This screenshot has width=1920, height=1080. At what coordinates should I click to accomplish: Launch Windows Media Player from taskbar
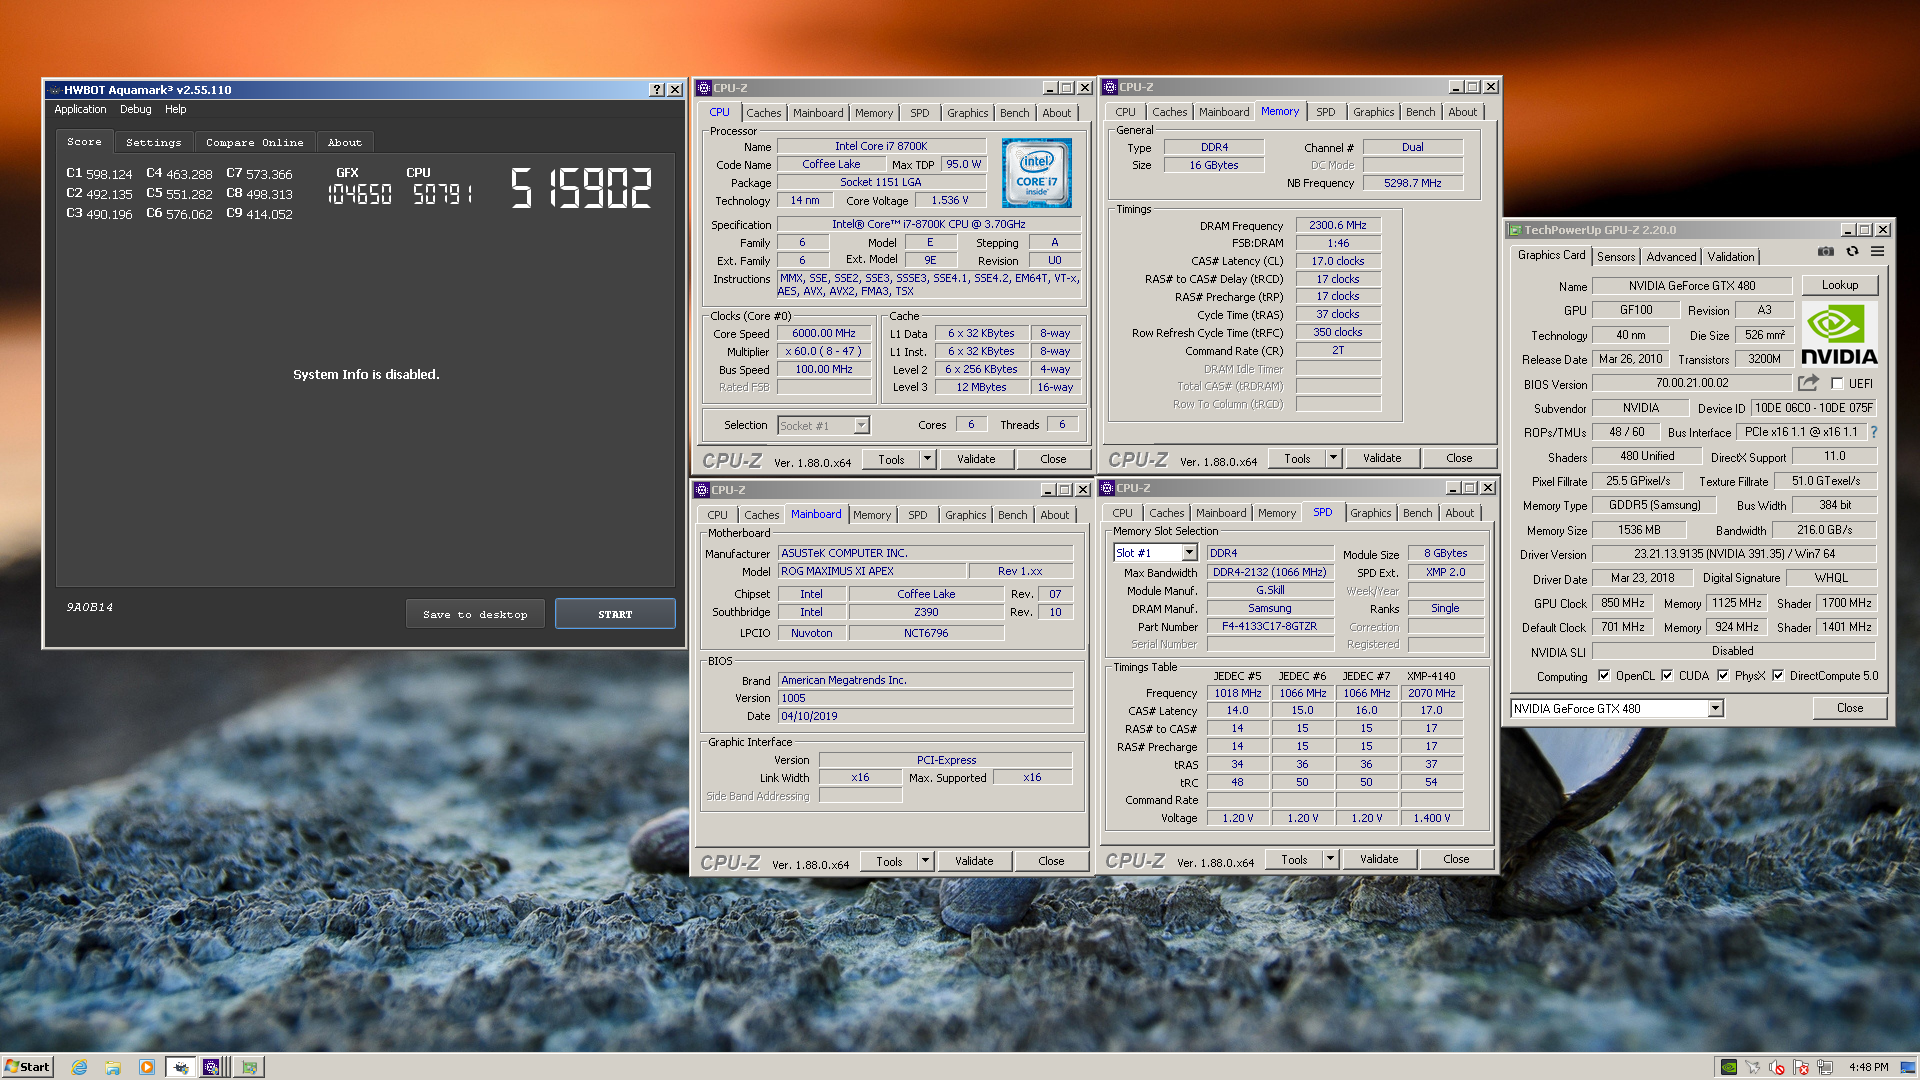coord(147,1067)
